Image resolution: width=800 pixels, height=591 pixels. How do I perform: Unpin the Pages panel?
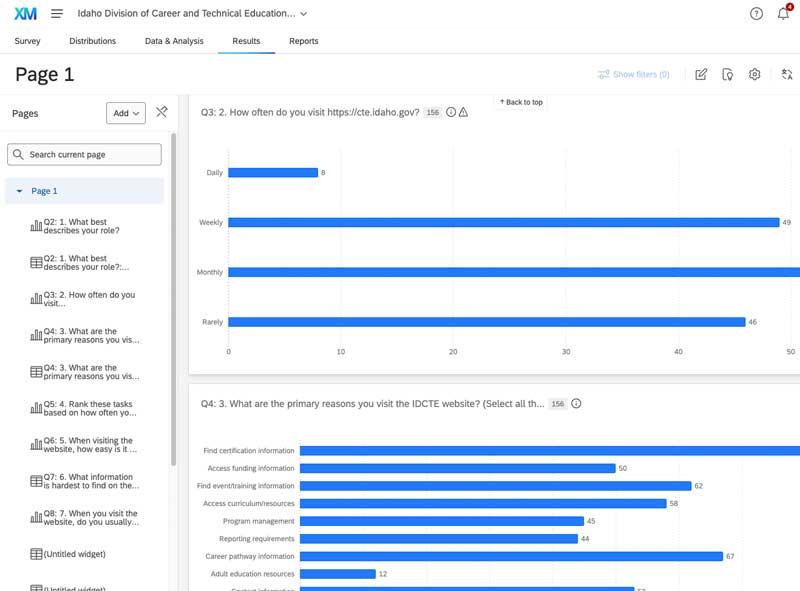[162, 112]
